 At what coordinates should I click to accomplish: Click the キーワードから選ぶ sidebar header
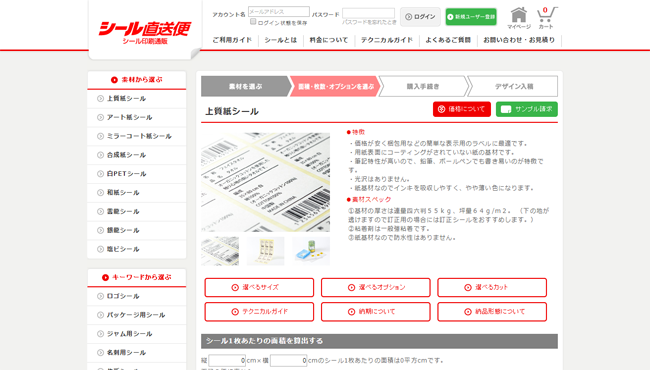(x=137, y=277)
